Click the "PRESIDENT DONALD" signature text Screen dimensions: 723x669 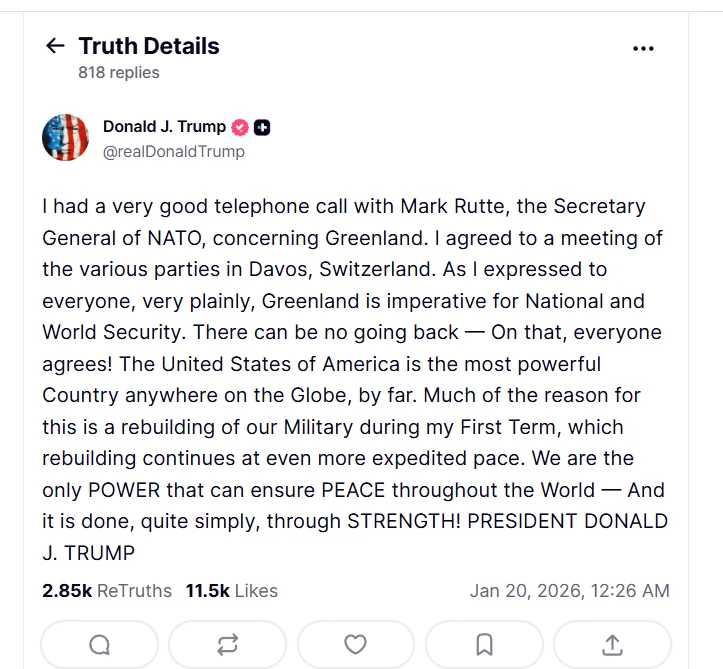click(567, 521)
